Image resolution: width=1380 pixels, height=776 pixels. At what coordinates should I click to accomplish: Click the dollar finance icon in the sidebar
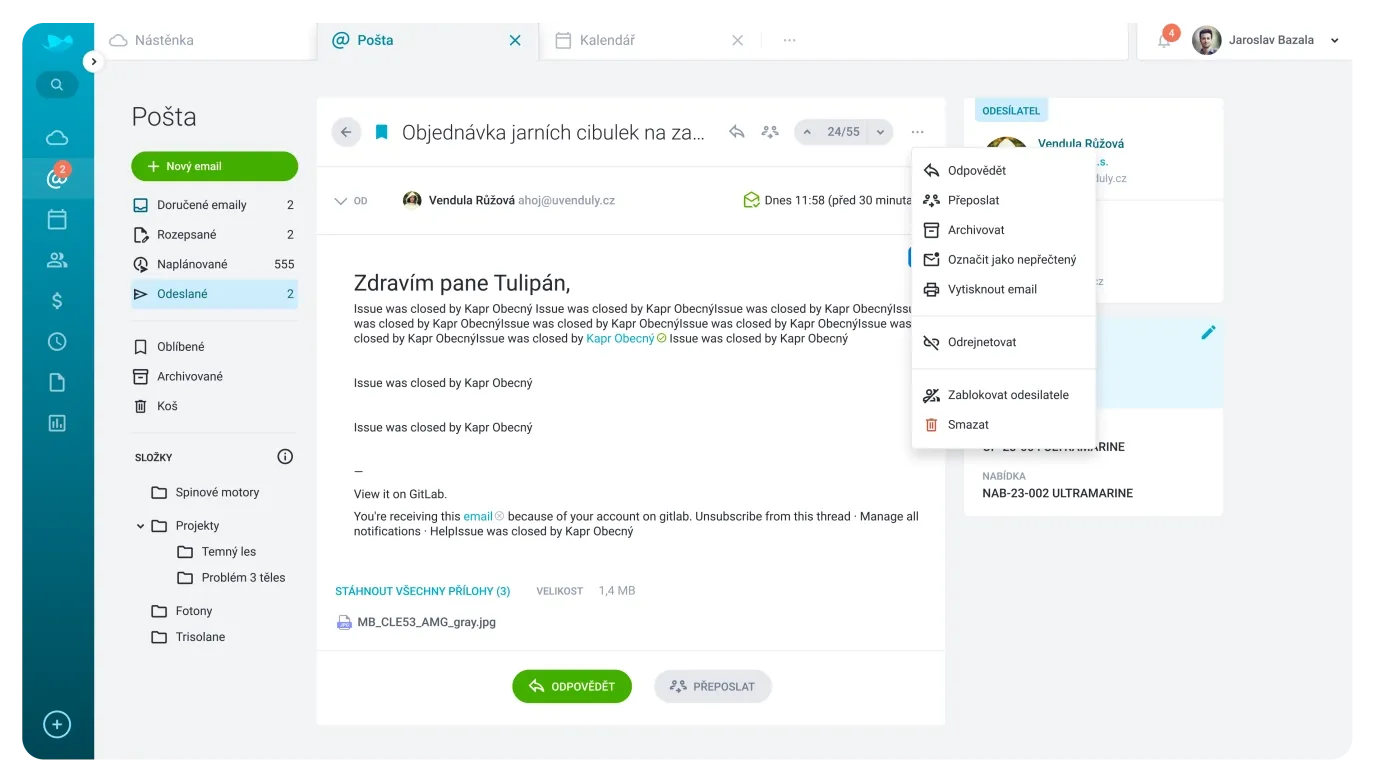pyautogui.click(x=57, y=301)
